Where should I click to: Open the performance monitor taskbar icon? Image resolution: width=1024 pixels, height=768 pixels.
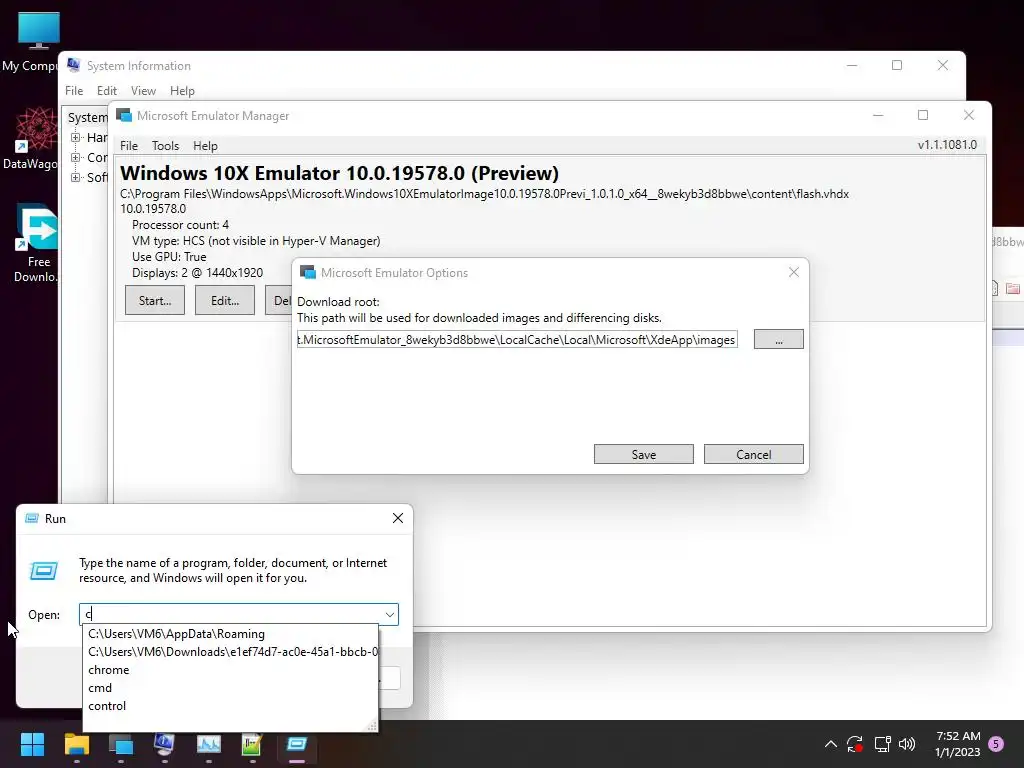coord(209,744)
